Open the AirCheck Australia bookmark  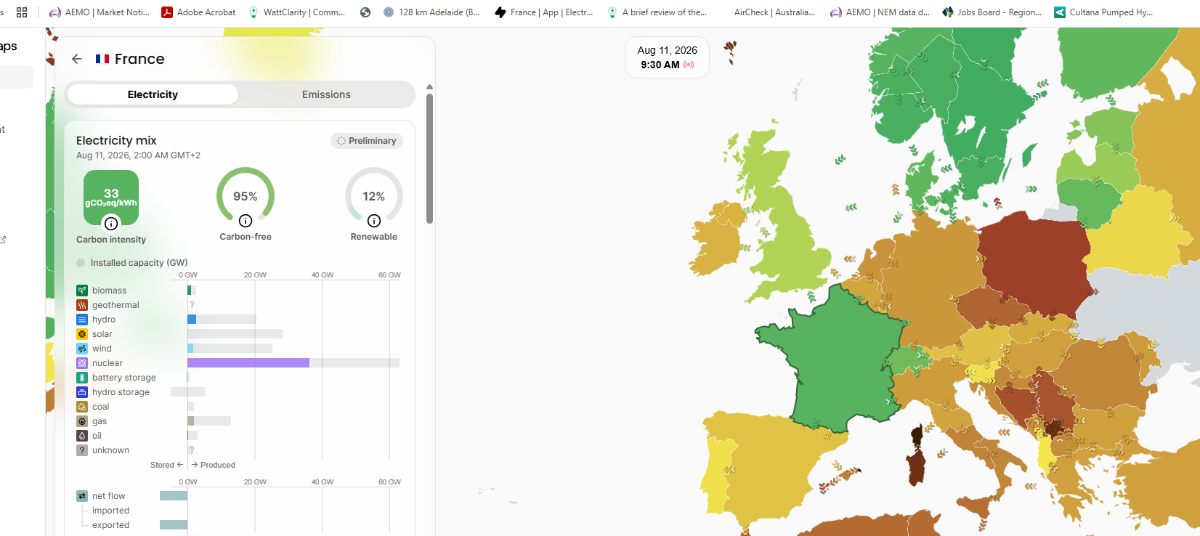point(775,12)
